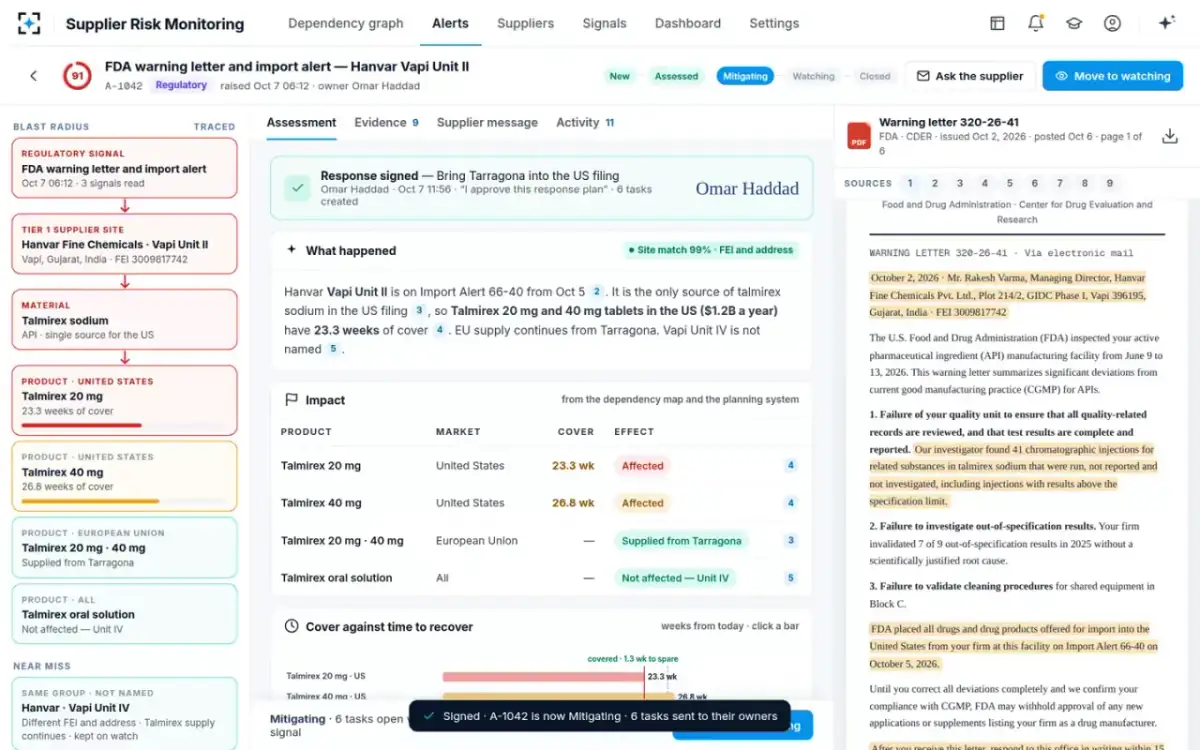
Task: Open the user profile icon
Action: [1112, 23]
